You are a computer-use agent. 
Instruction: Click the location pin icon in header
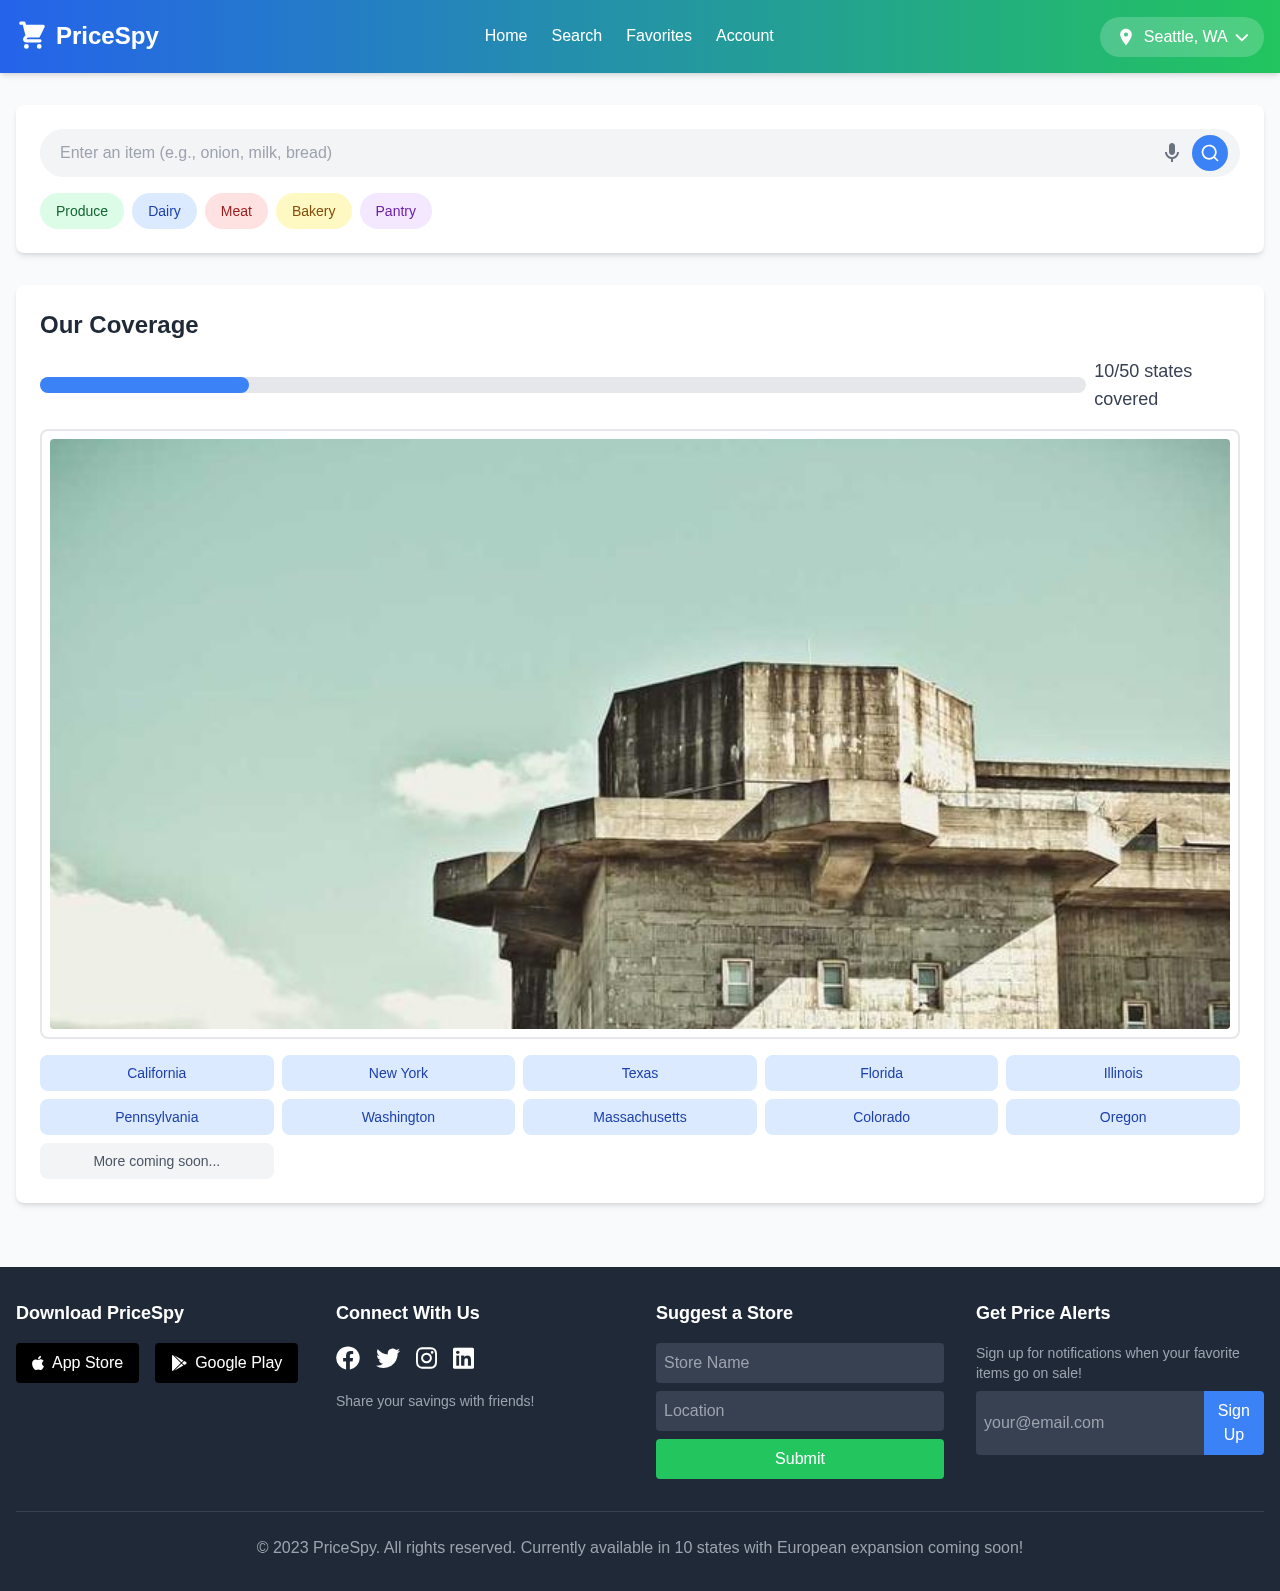click(x=1125, y=37)
